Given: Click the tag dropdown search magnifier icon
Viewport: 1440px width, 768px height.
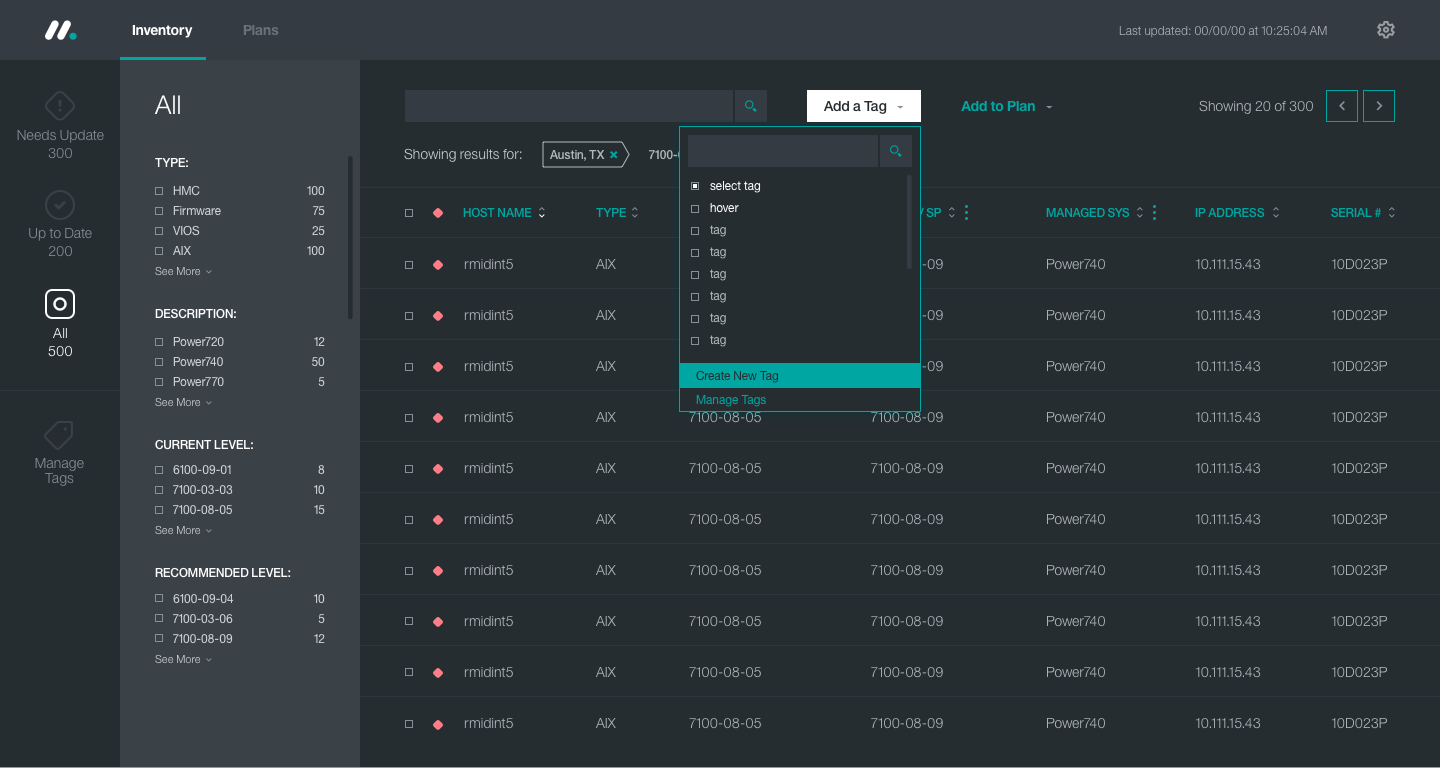Looking at the screenshot, I should click(896, 151).
